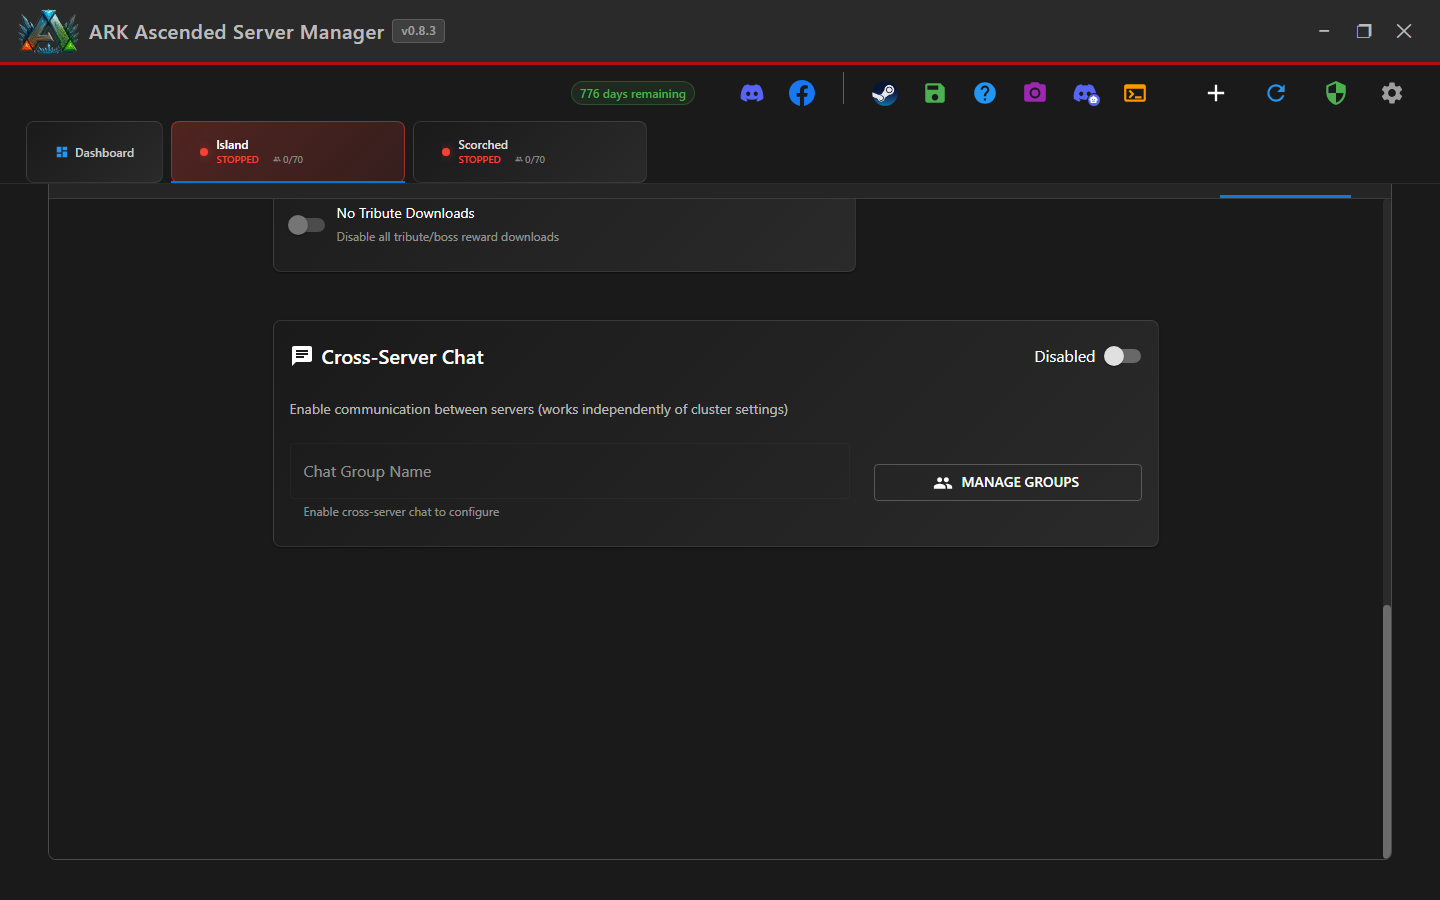Maximize the Server Manager window

pyautogui.click(x=1364, y=31)
